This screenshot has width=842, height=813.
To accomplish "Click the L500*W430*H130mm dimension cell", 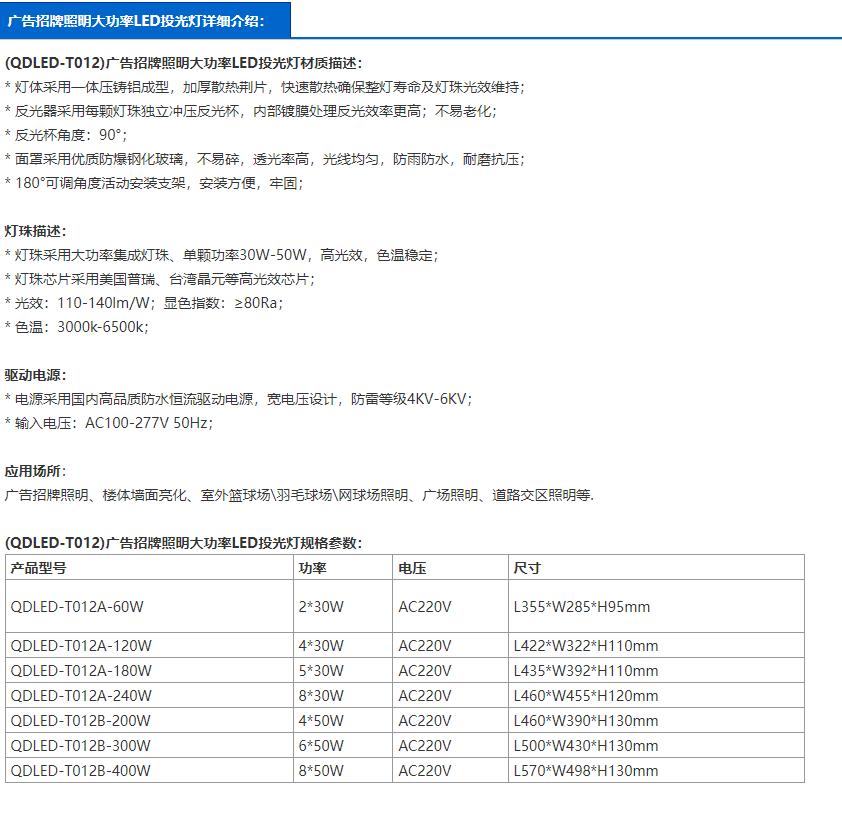I will pyautogui.click(x=656, y=745).
